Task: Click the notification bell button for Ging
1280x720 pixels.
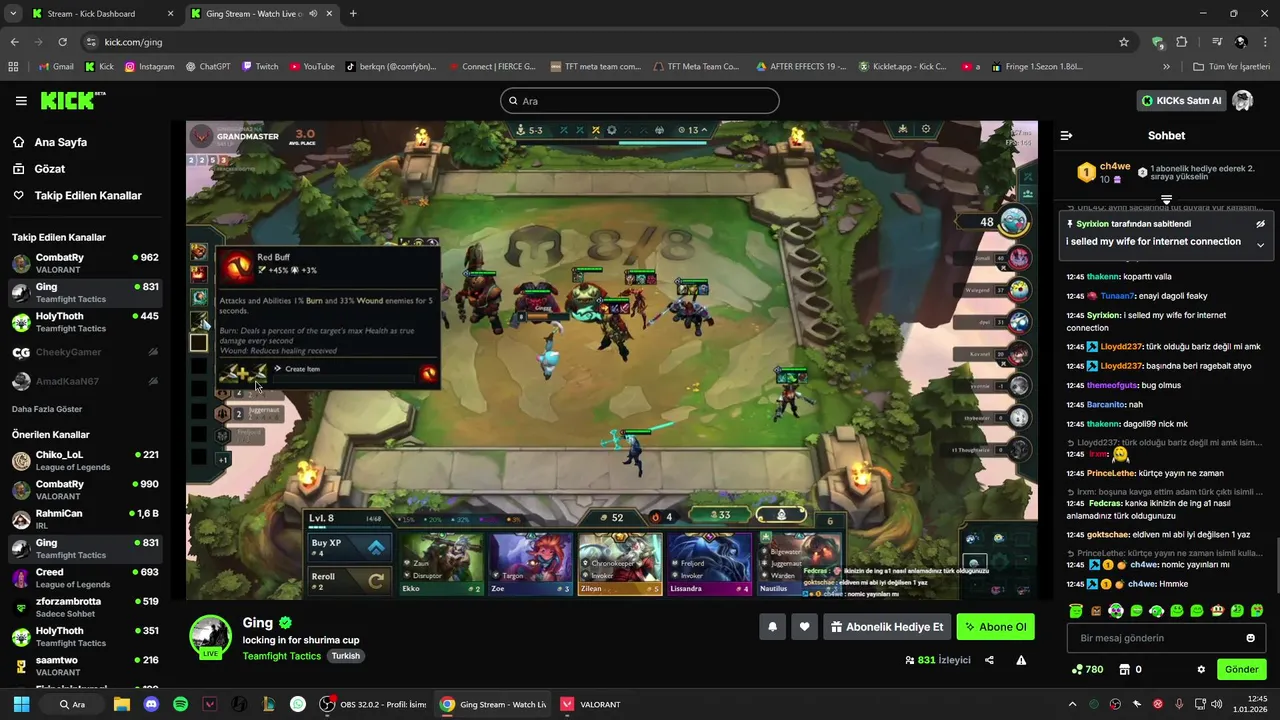Action: (x=772, y=627)
